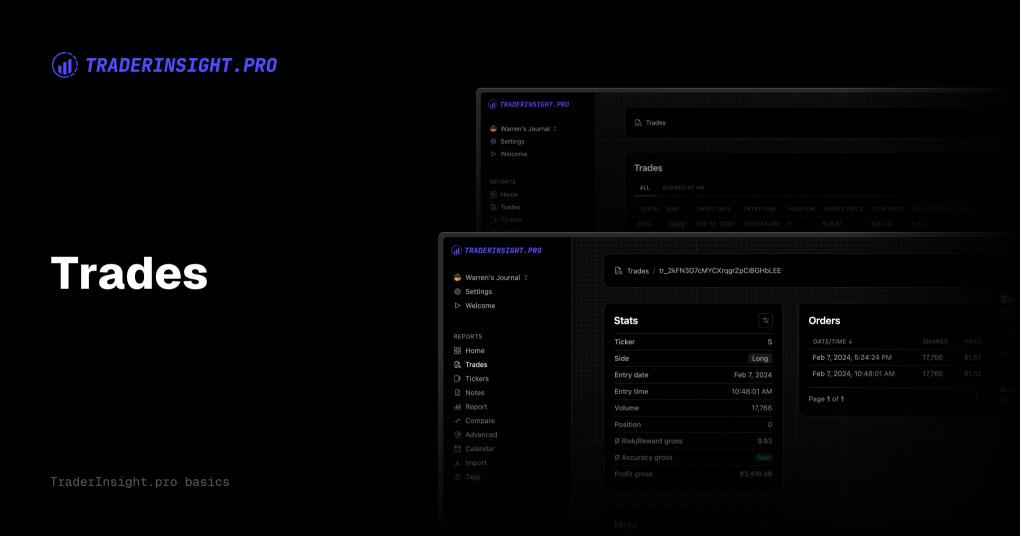
Task: Select the order row Feb 7, 2024, 5:24:24 PM
Action: (x=896, y=357)
